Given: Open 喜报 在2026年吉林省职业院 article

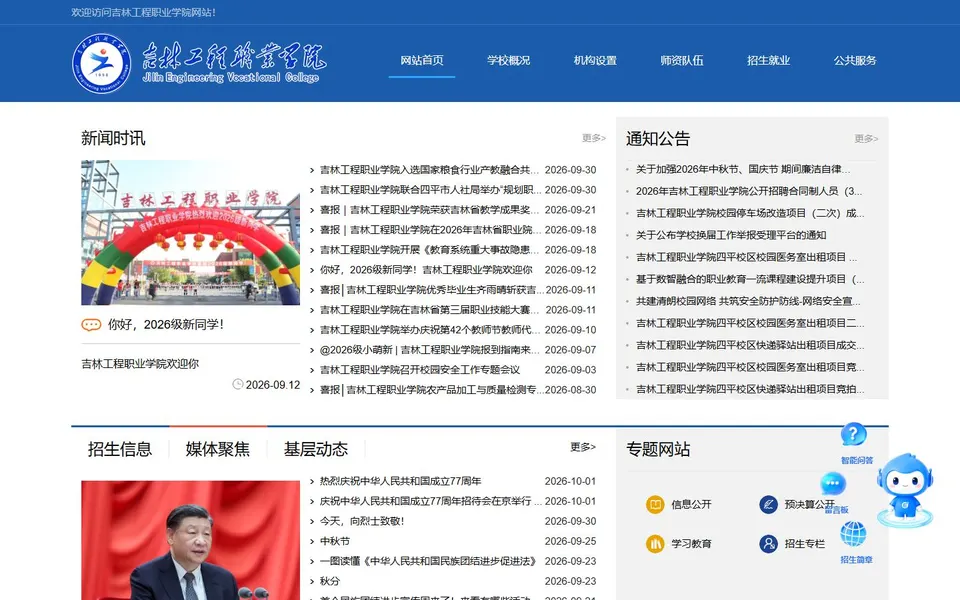Looking at the screenshot, I should pos(429,230).
